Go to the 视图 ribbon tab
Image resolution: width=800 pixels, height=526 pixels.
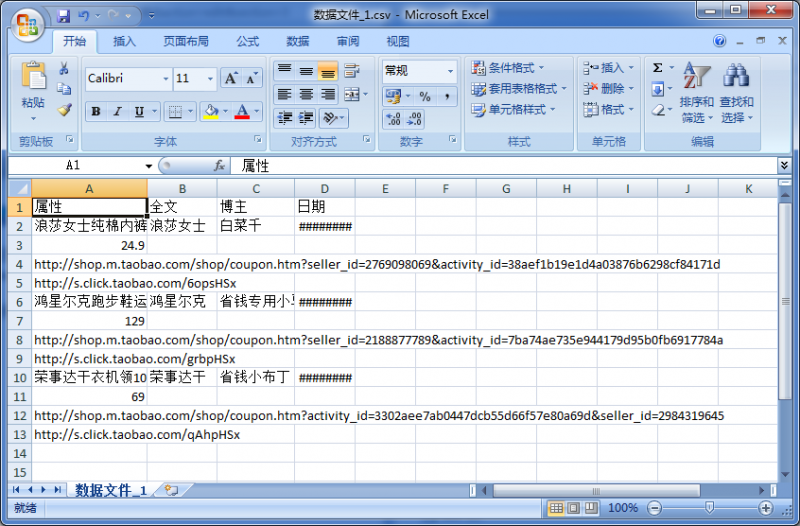coord(397,41)
